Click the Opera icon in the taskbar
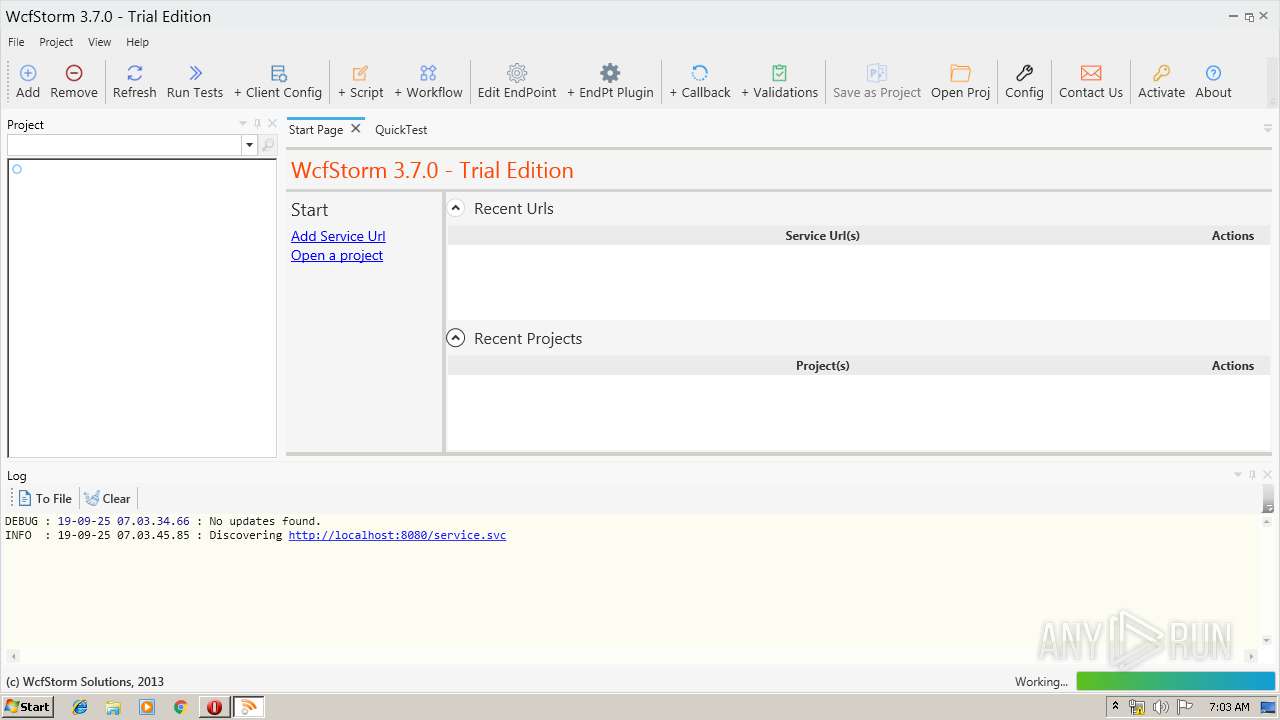1280x720 pixels. pos(214,707)
